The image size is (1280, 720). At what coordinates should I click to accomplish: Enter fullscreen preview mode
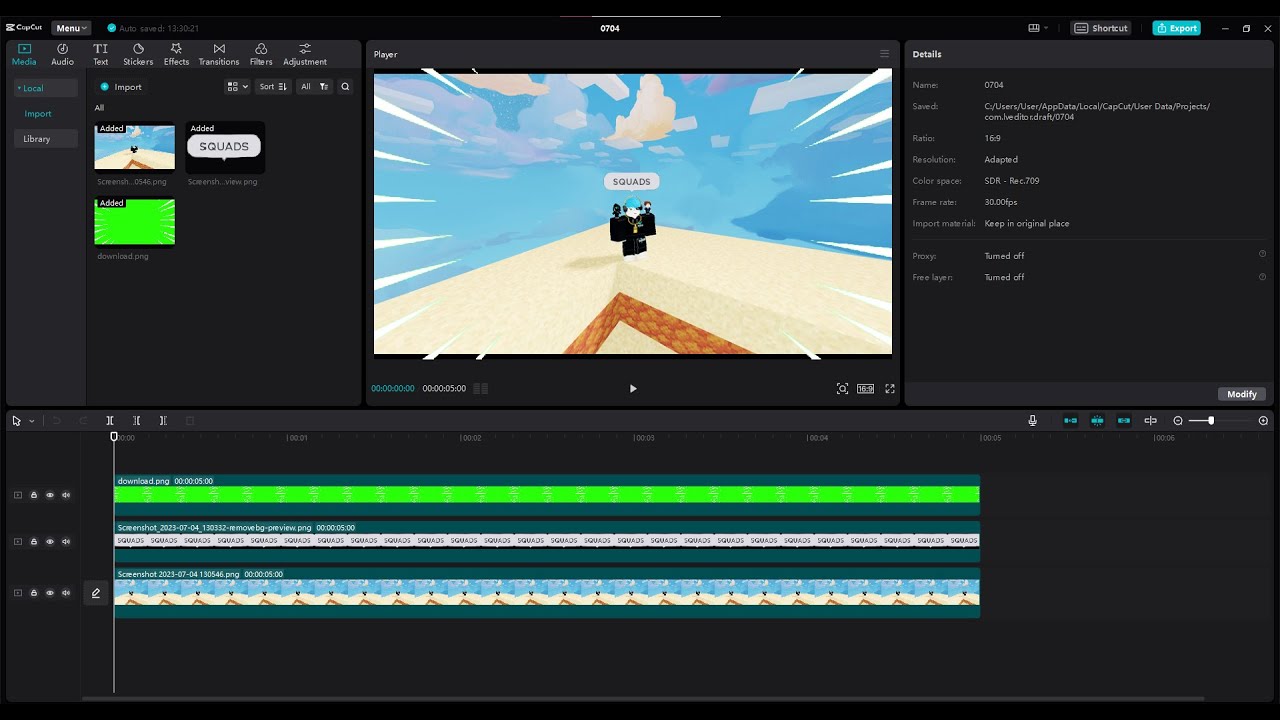click(x=890, y=389)
